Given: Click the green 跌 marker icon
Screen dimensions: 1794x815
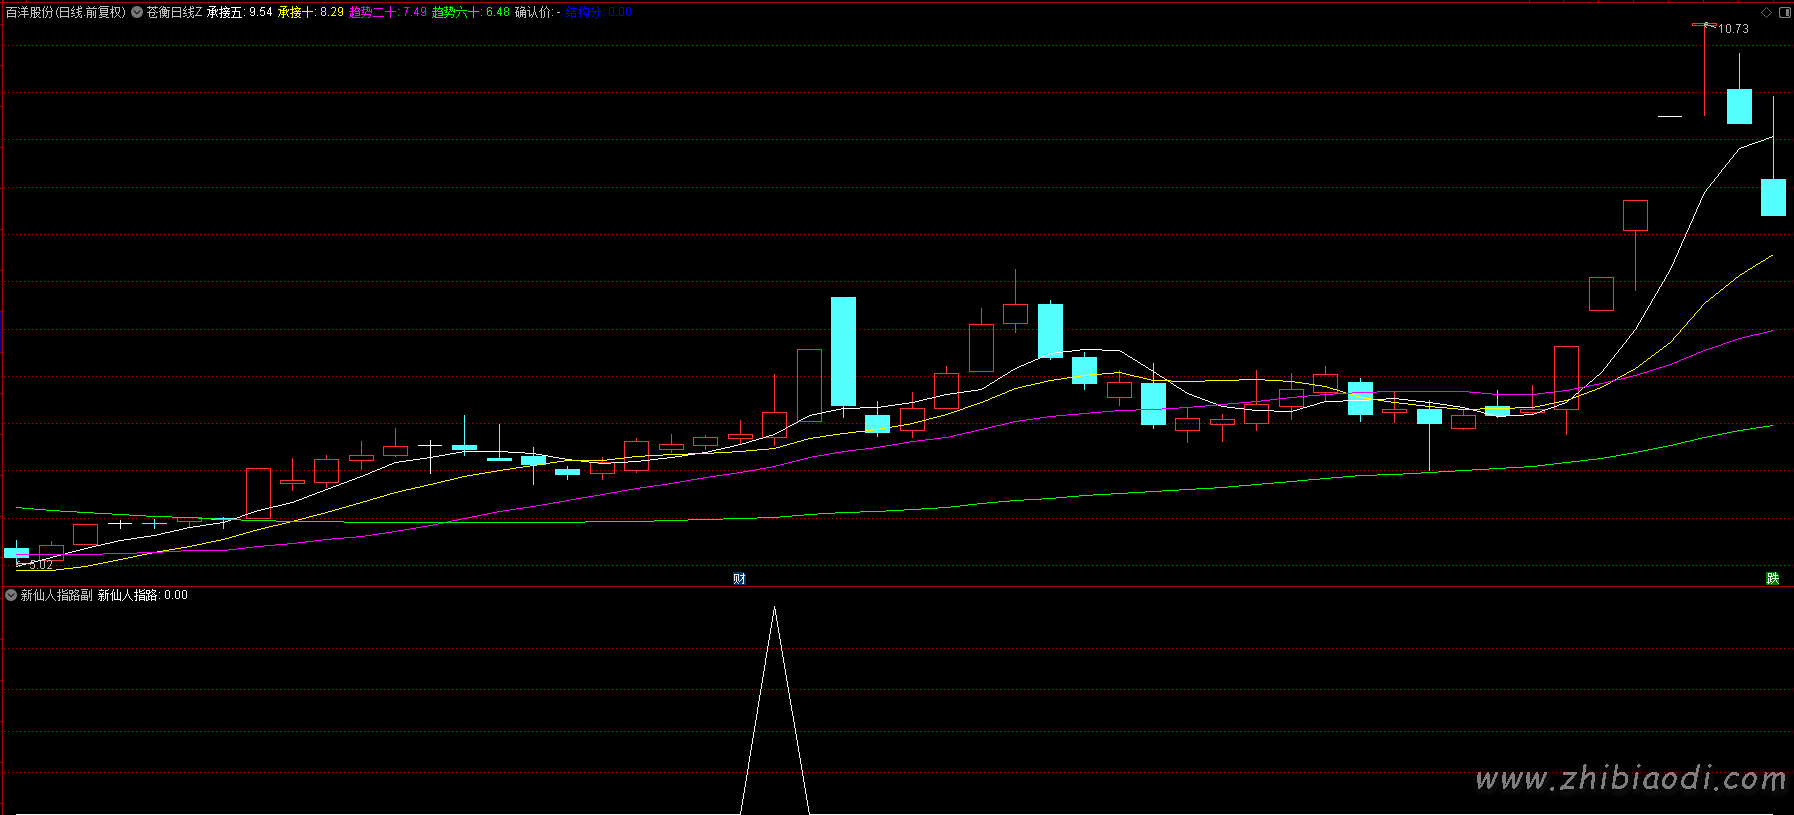Looking at the screenshot, I should pyautogui.click(x=1773, y=579).
